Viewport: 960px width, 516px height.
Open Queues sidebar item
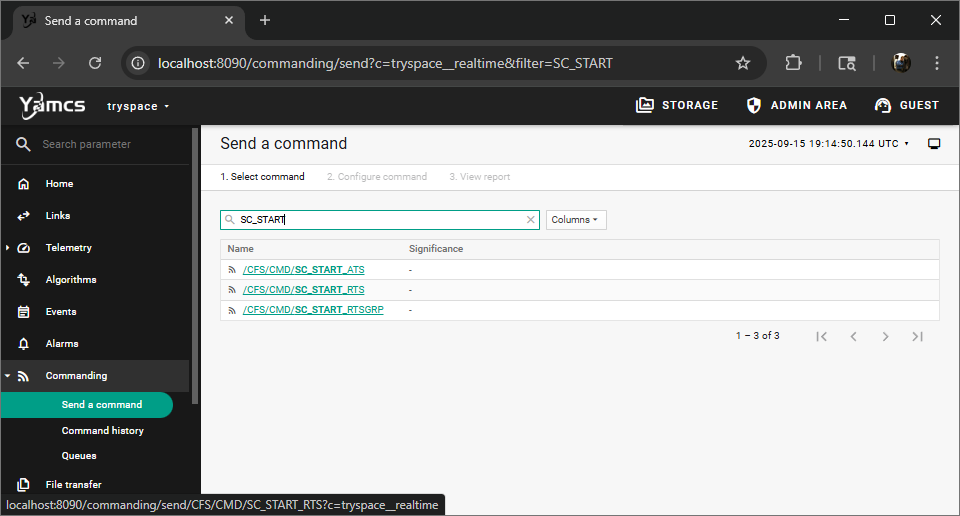tap(79, 455)
